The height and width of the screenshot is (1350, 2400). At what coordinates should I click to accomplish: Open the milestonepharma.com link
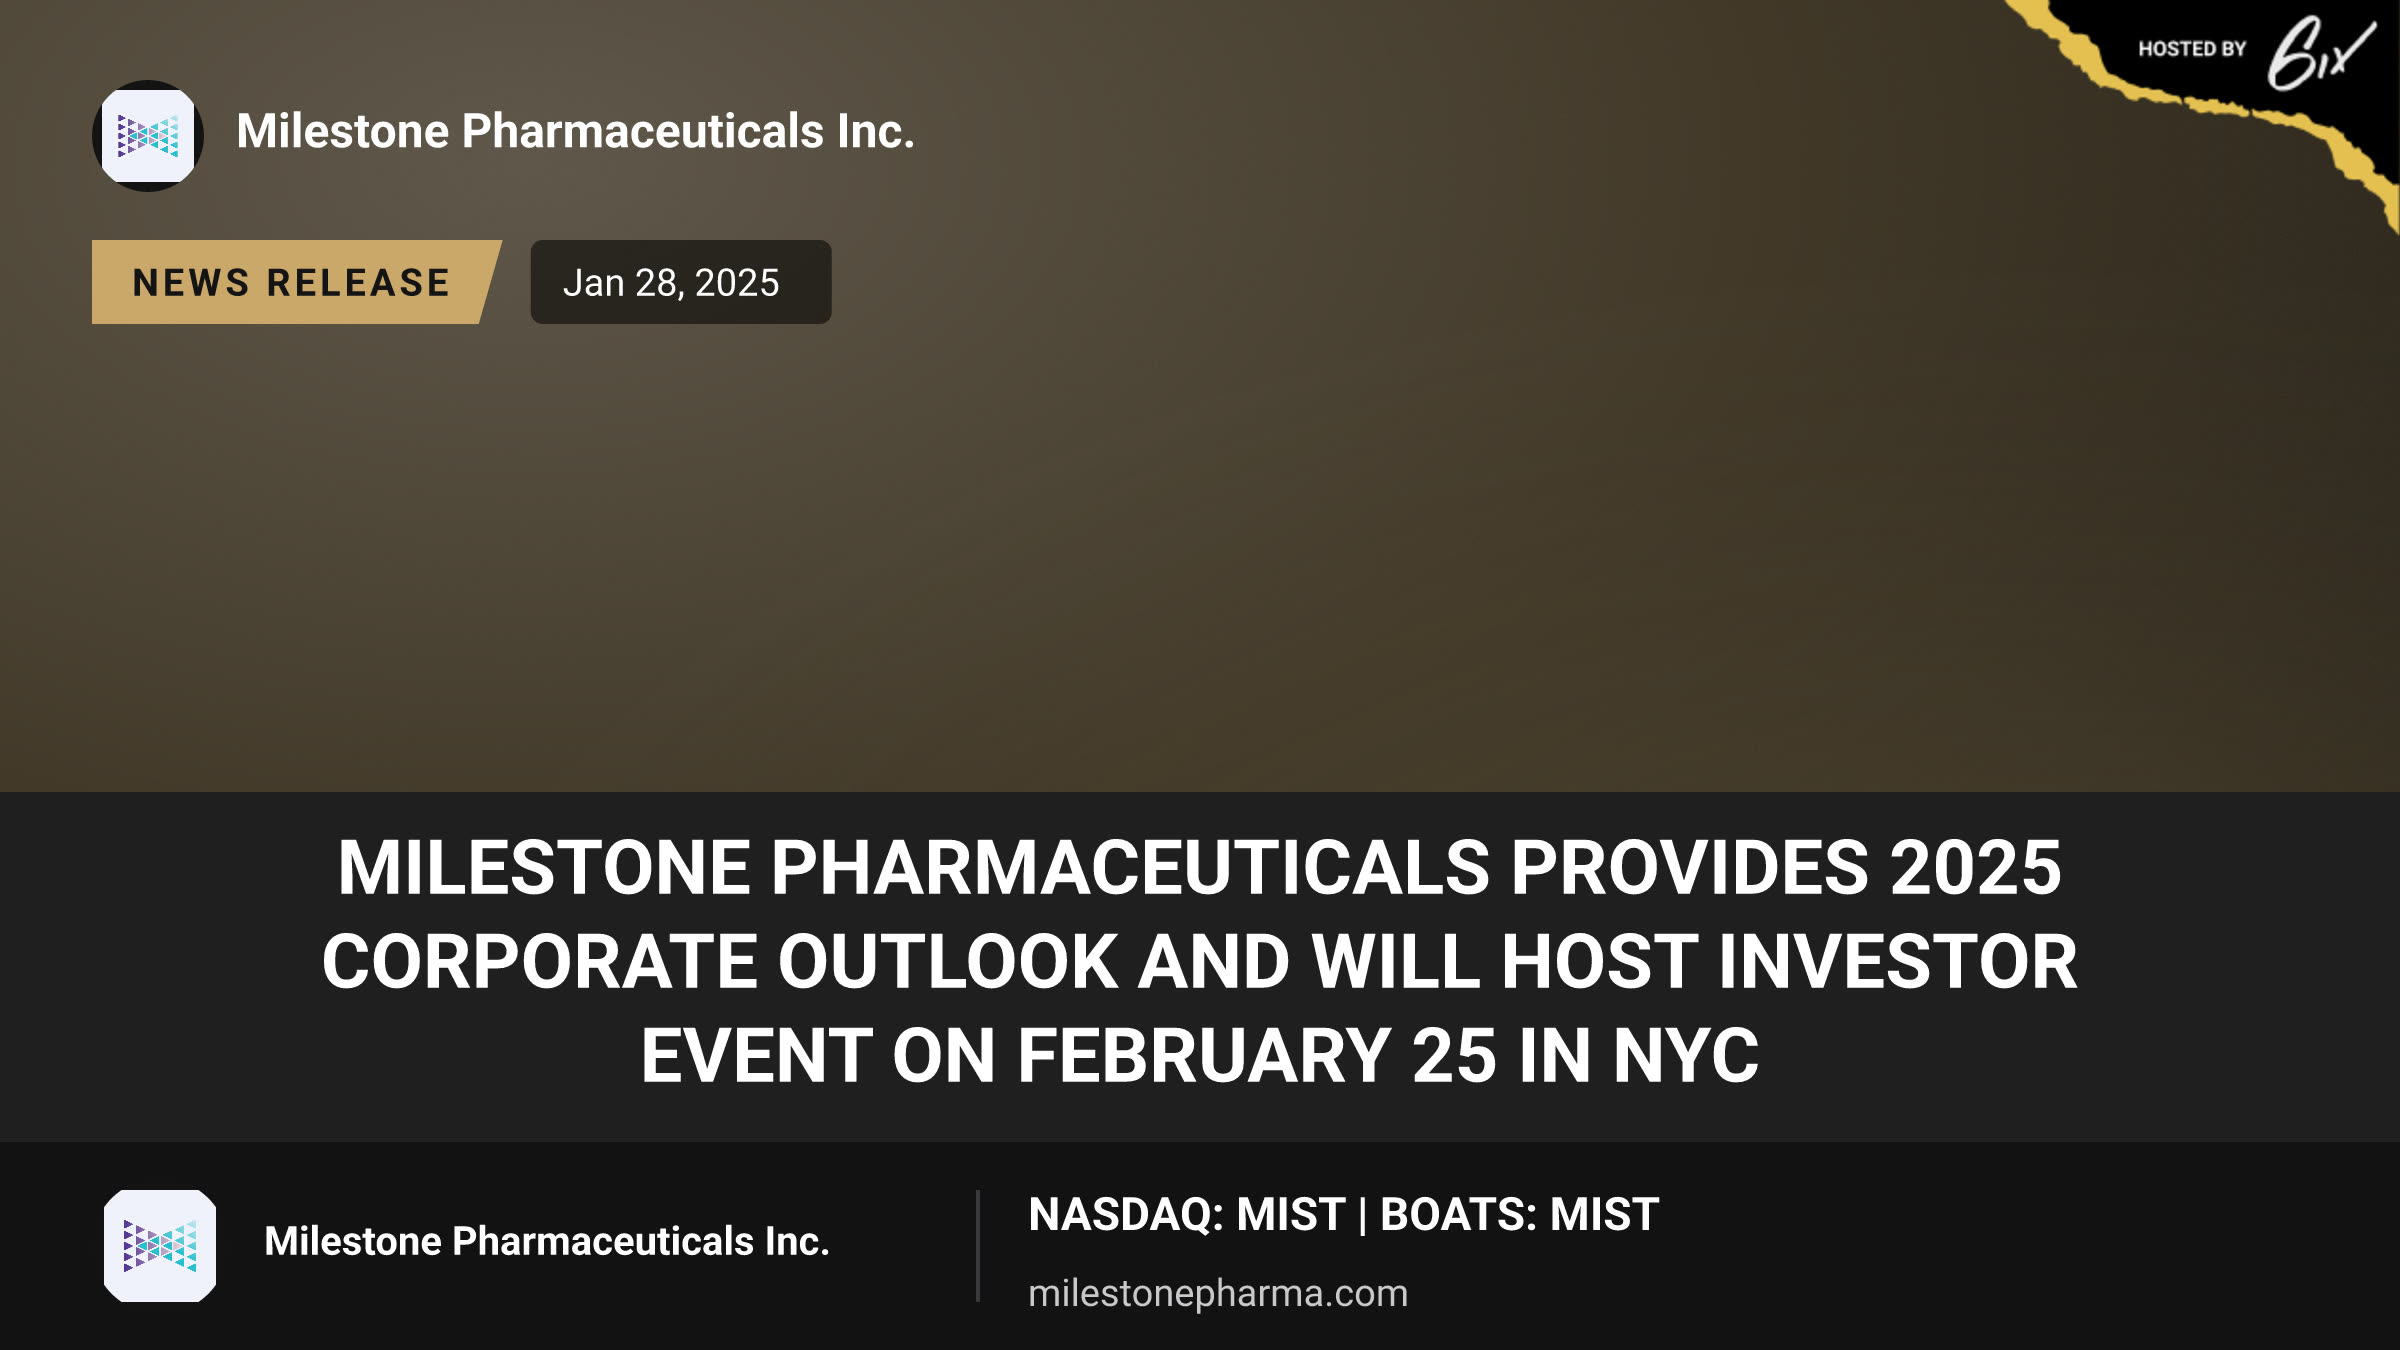point(1218,1293)
